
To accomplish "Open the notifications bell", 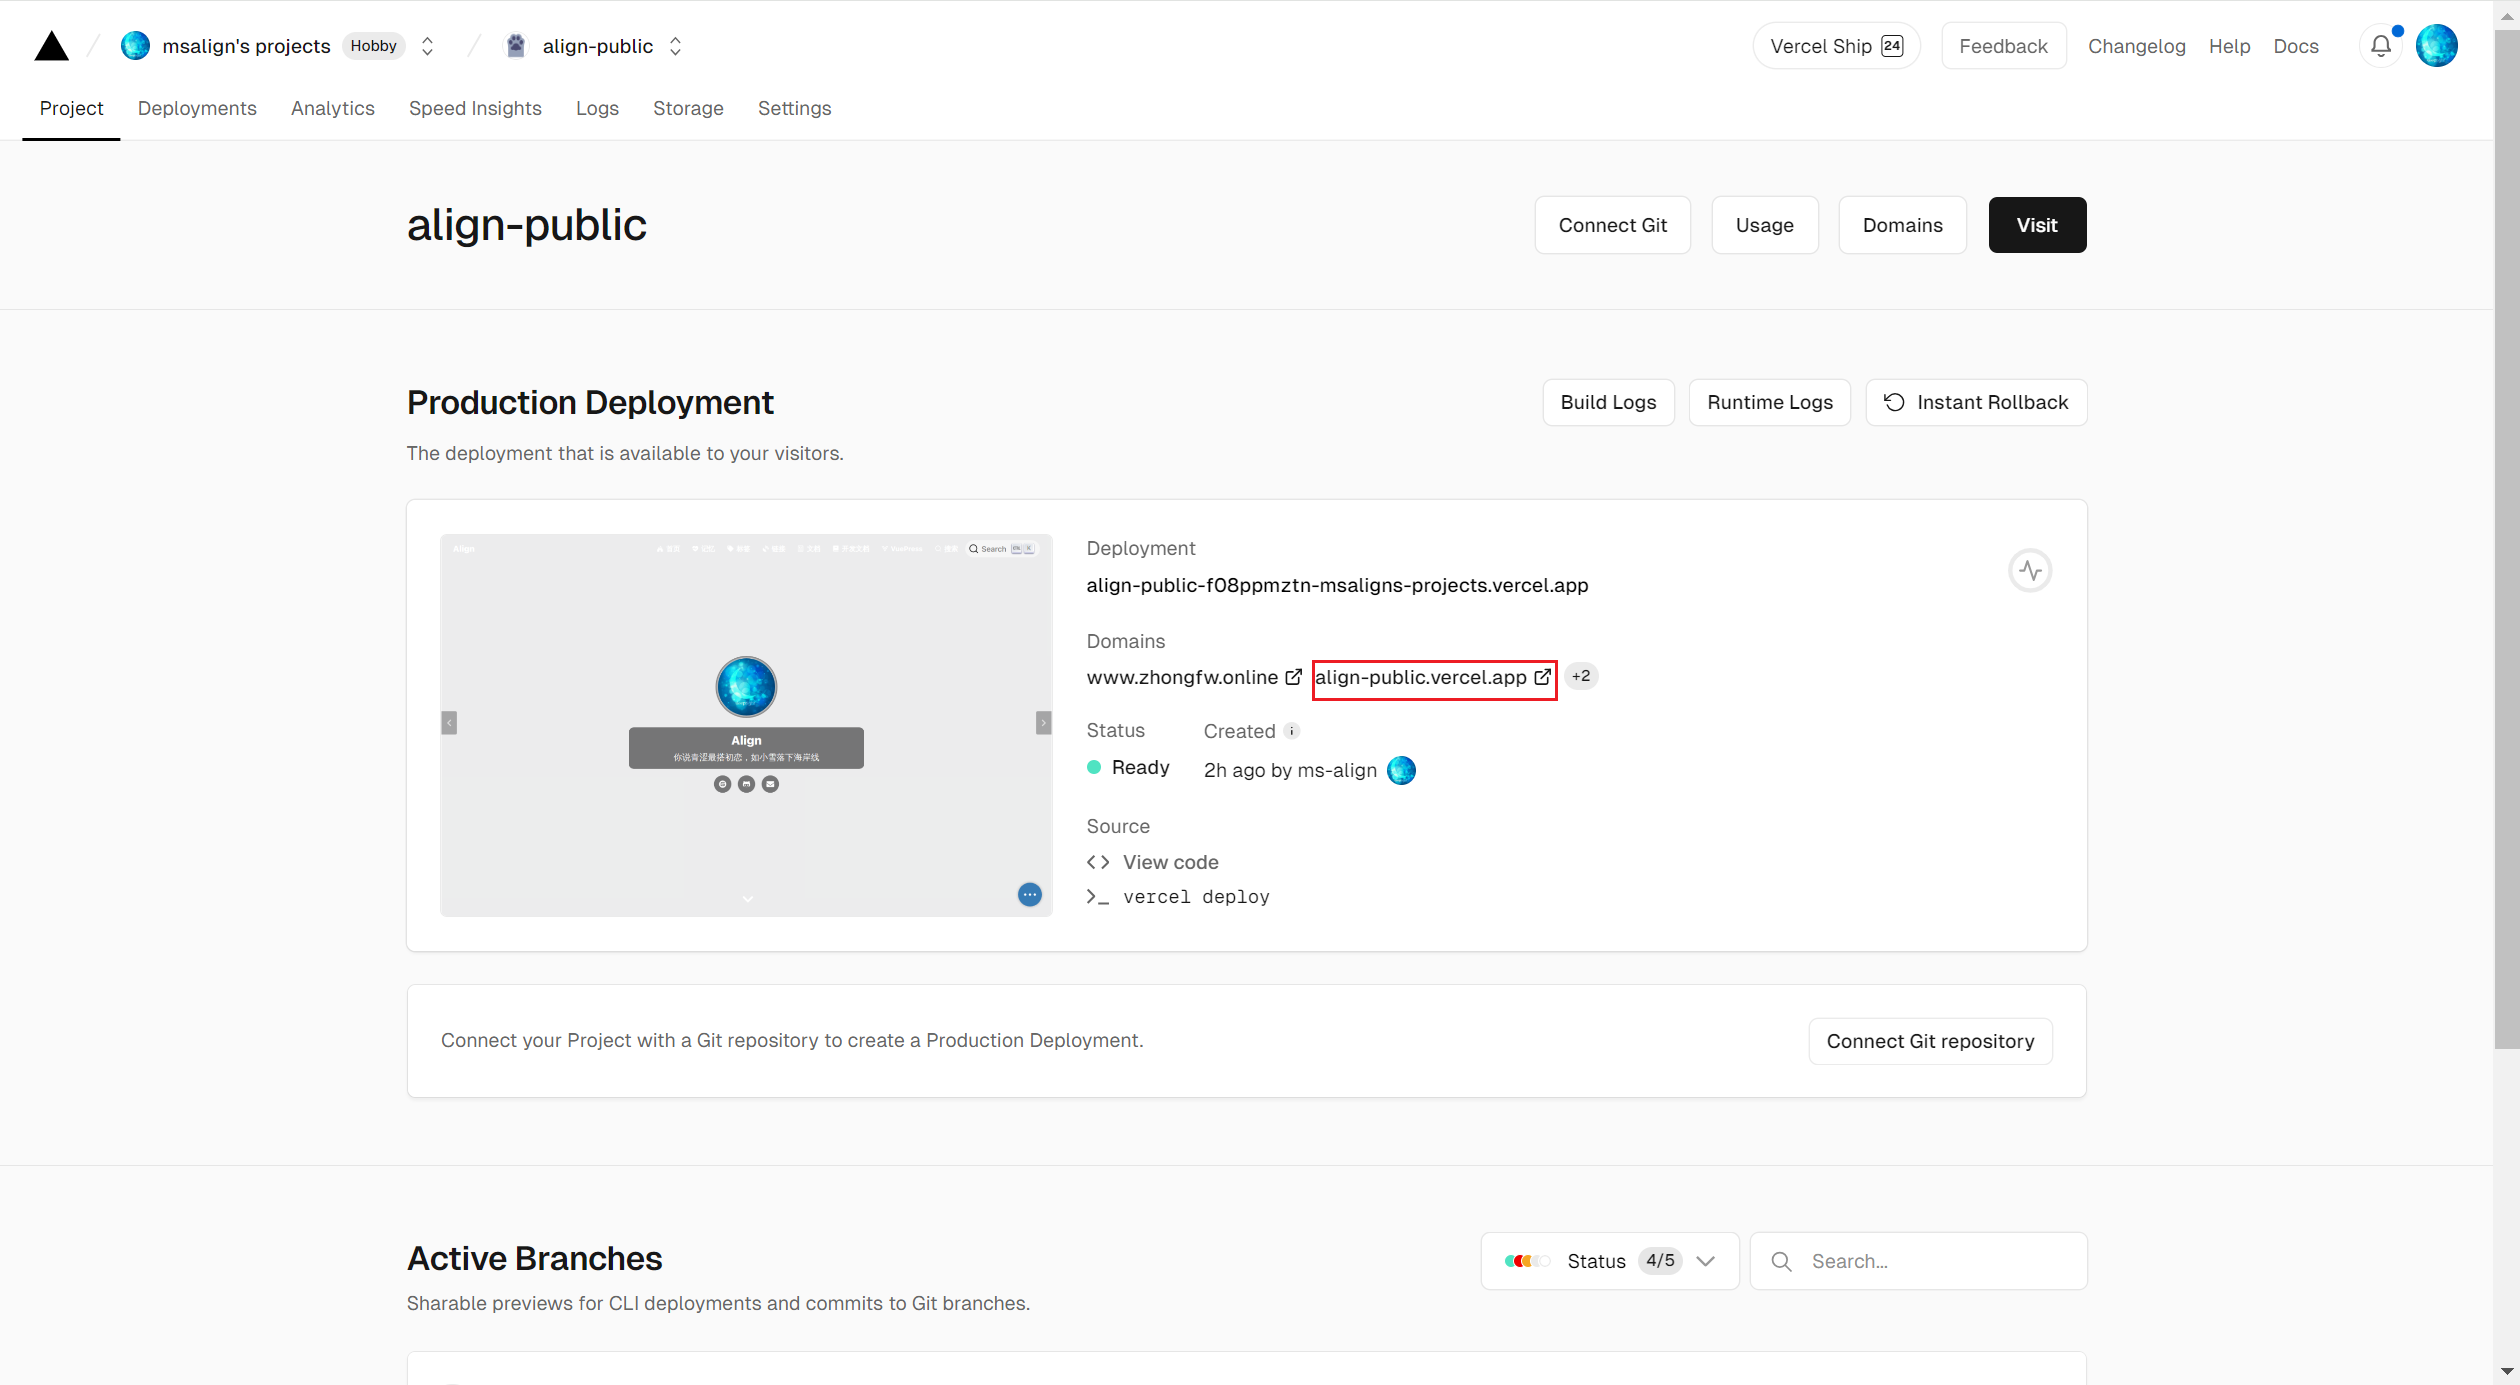I will [2381, 46].
